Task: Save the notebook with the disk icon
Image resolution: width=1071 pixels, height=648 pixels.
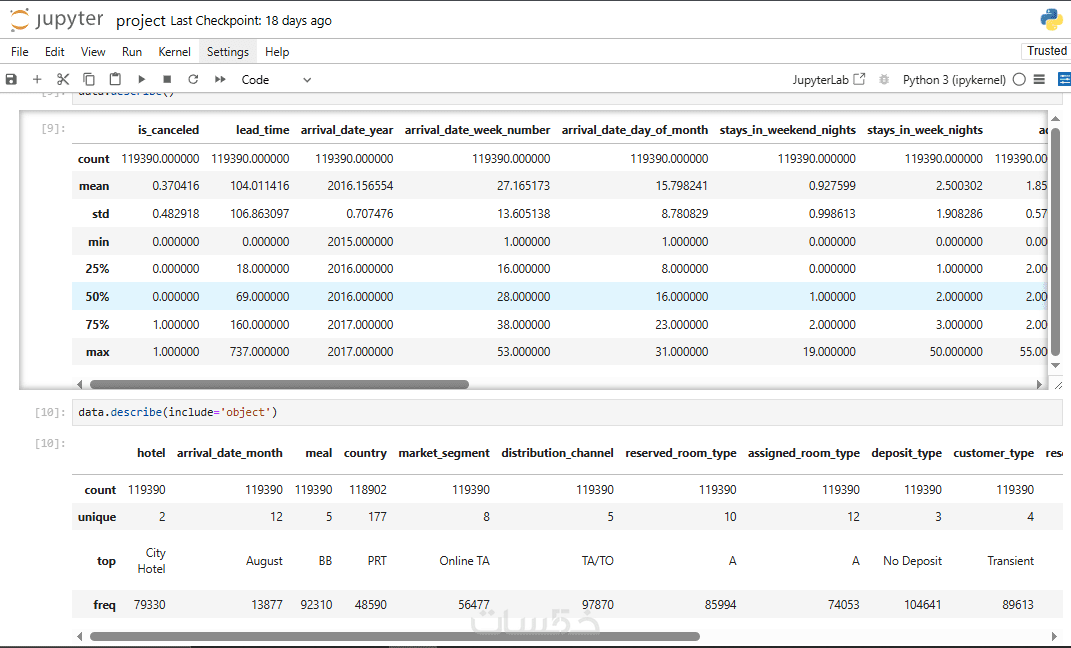Action: [x=11, y=79]
